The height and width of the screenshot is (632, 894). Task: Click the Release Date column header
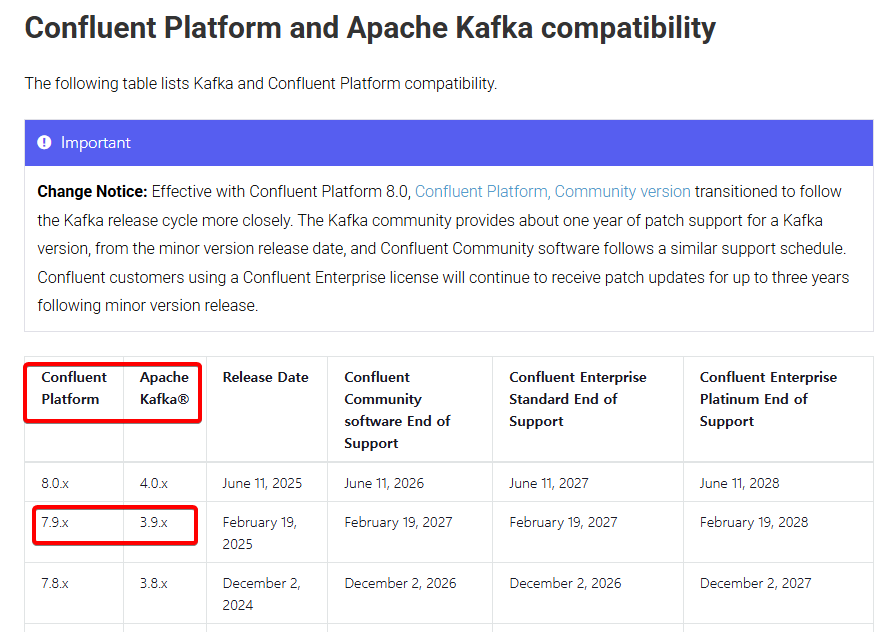point(265,377)
